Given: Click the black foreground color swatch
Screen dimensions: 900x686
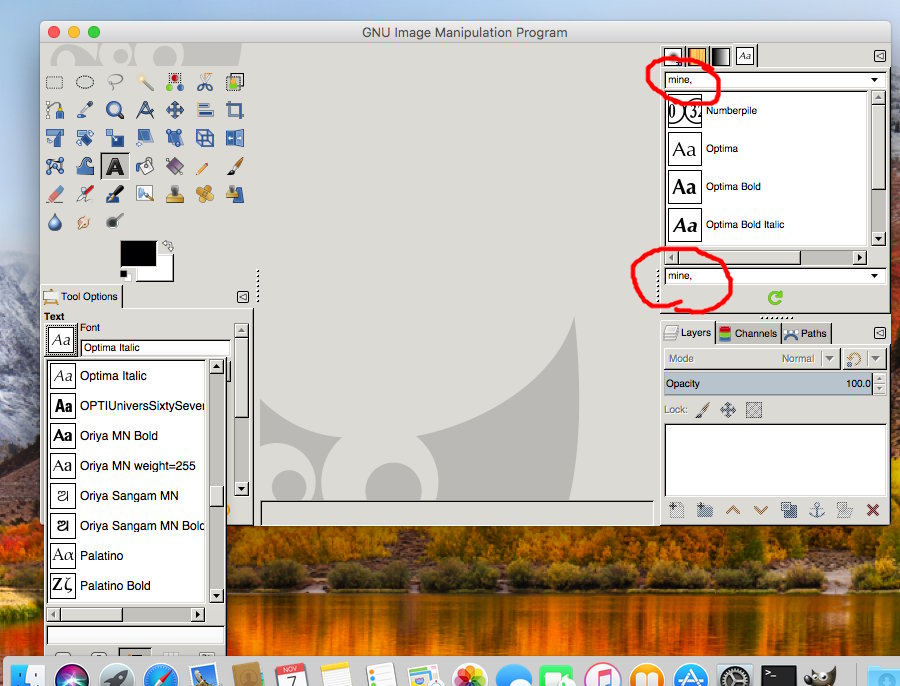Looking at the screenshot, I should 138,253.
